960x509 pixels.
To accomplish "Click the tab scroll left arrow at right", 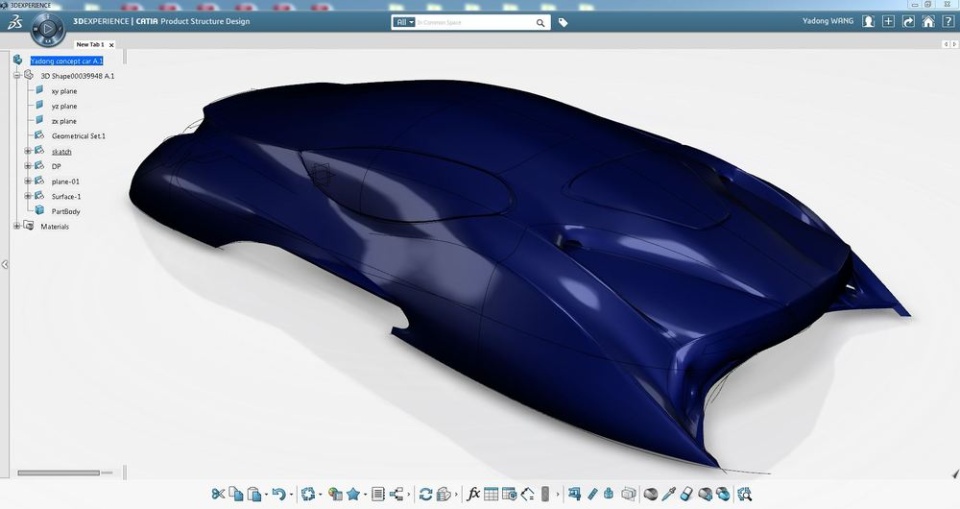I will click(945, 44).
